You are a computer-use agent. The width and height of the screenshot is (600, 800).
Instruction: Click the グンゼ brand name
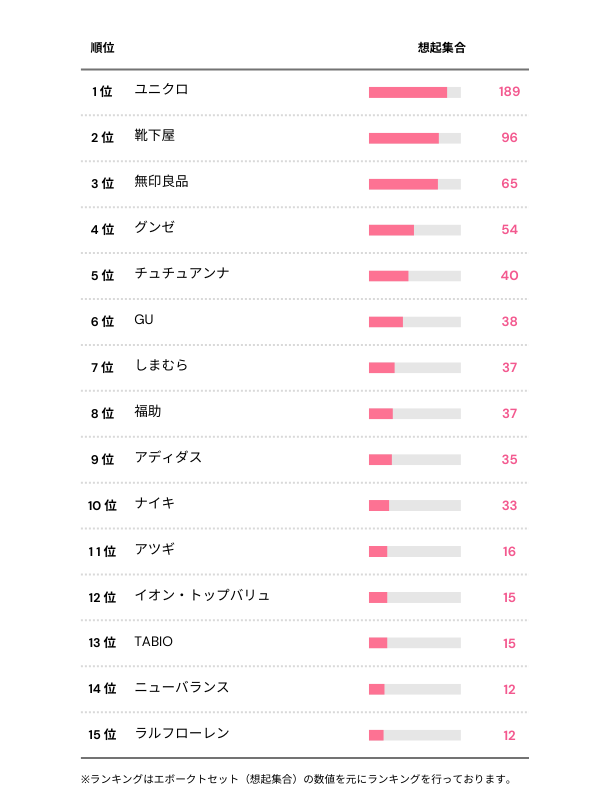(154, 228)
